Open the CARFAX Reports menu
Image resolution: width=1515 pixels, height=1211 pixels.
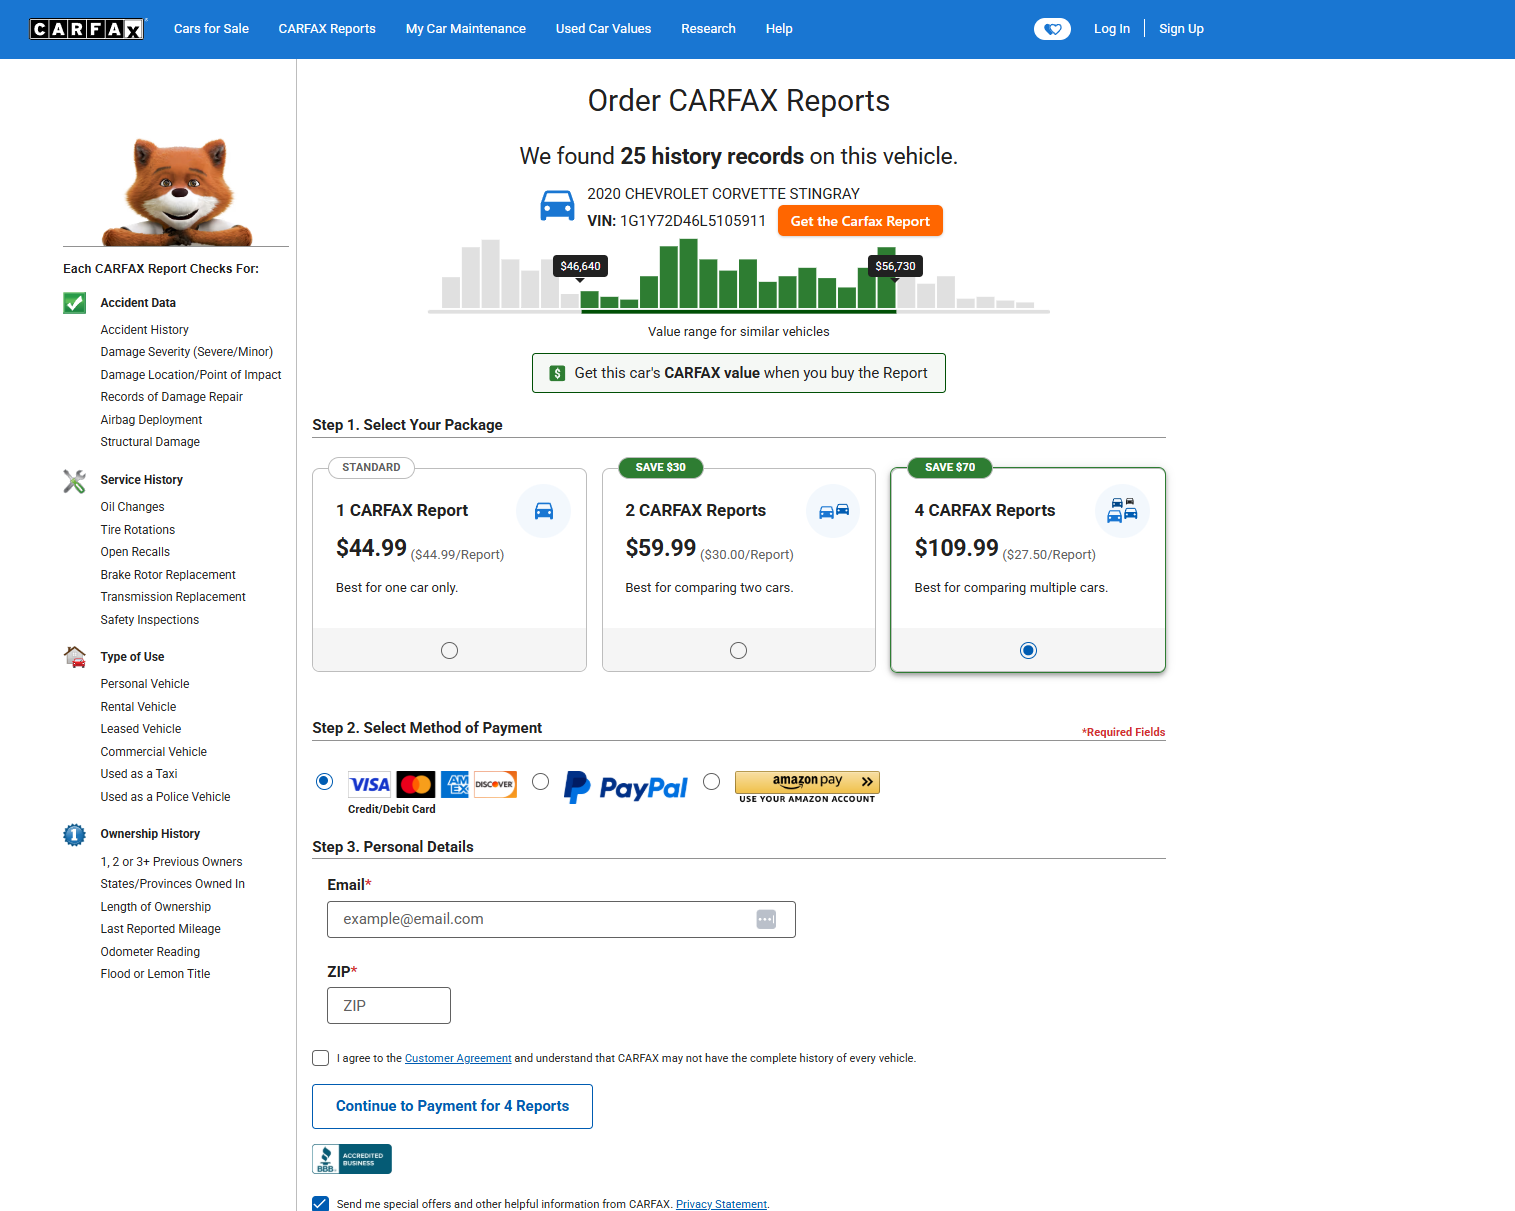pos(327,29)
